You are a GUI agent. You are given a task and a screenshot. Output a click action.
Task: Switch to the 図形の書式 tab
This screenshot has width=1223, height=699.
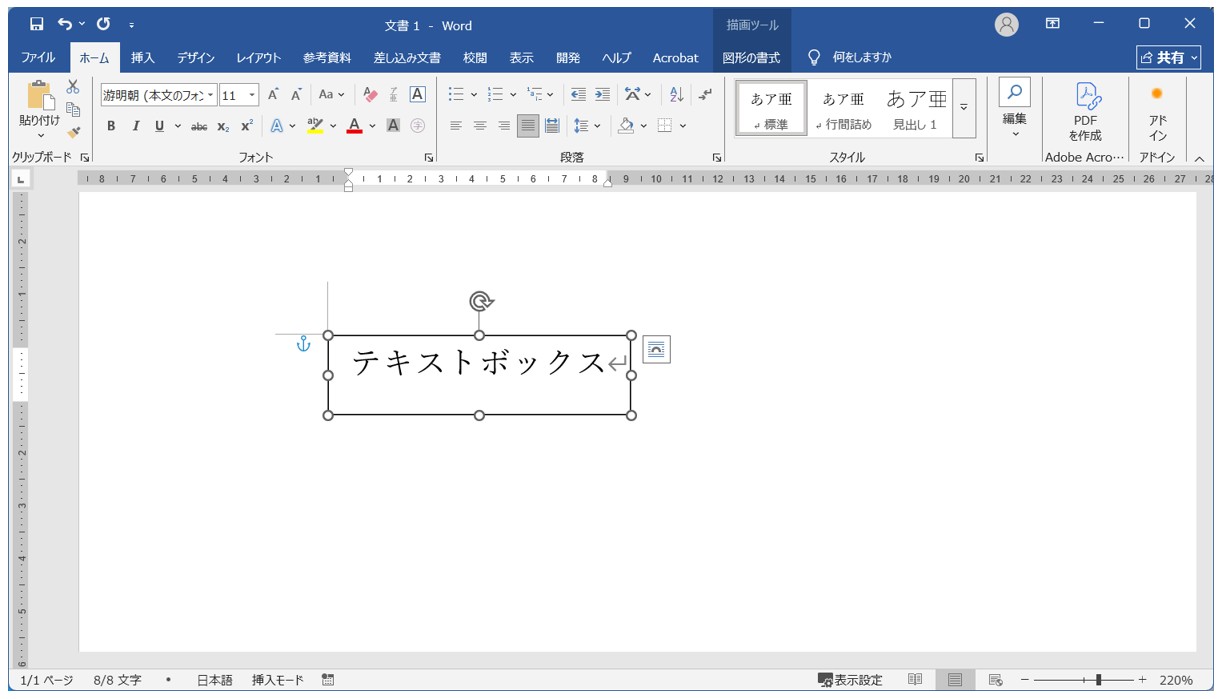point(752,58)
